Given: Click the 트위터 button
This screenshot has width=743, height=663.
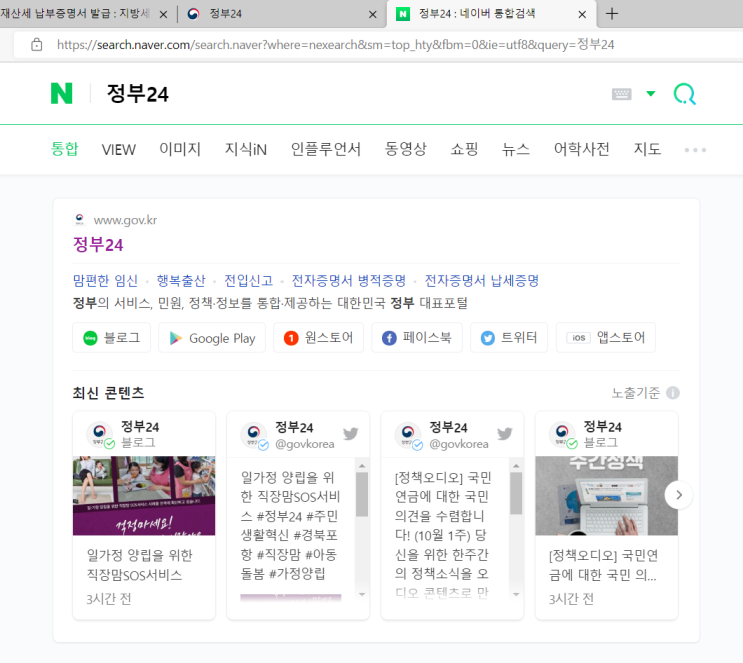Looking at the screenshot, I should (509, 337).
